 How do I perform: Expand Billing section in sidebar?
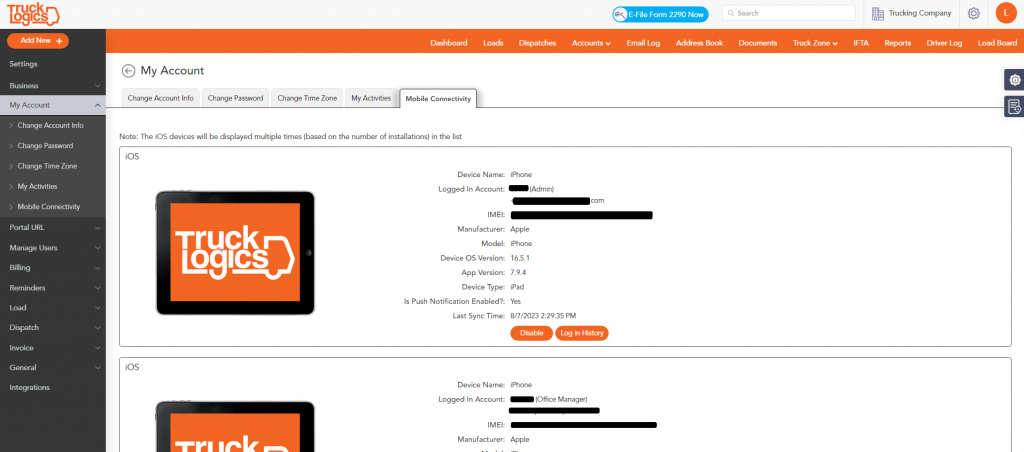tap(53, 267)
